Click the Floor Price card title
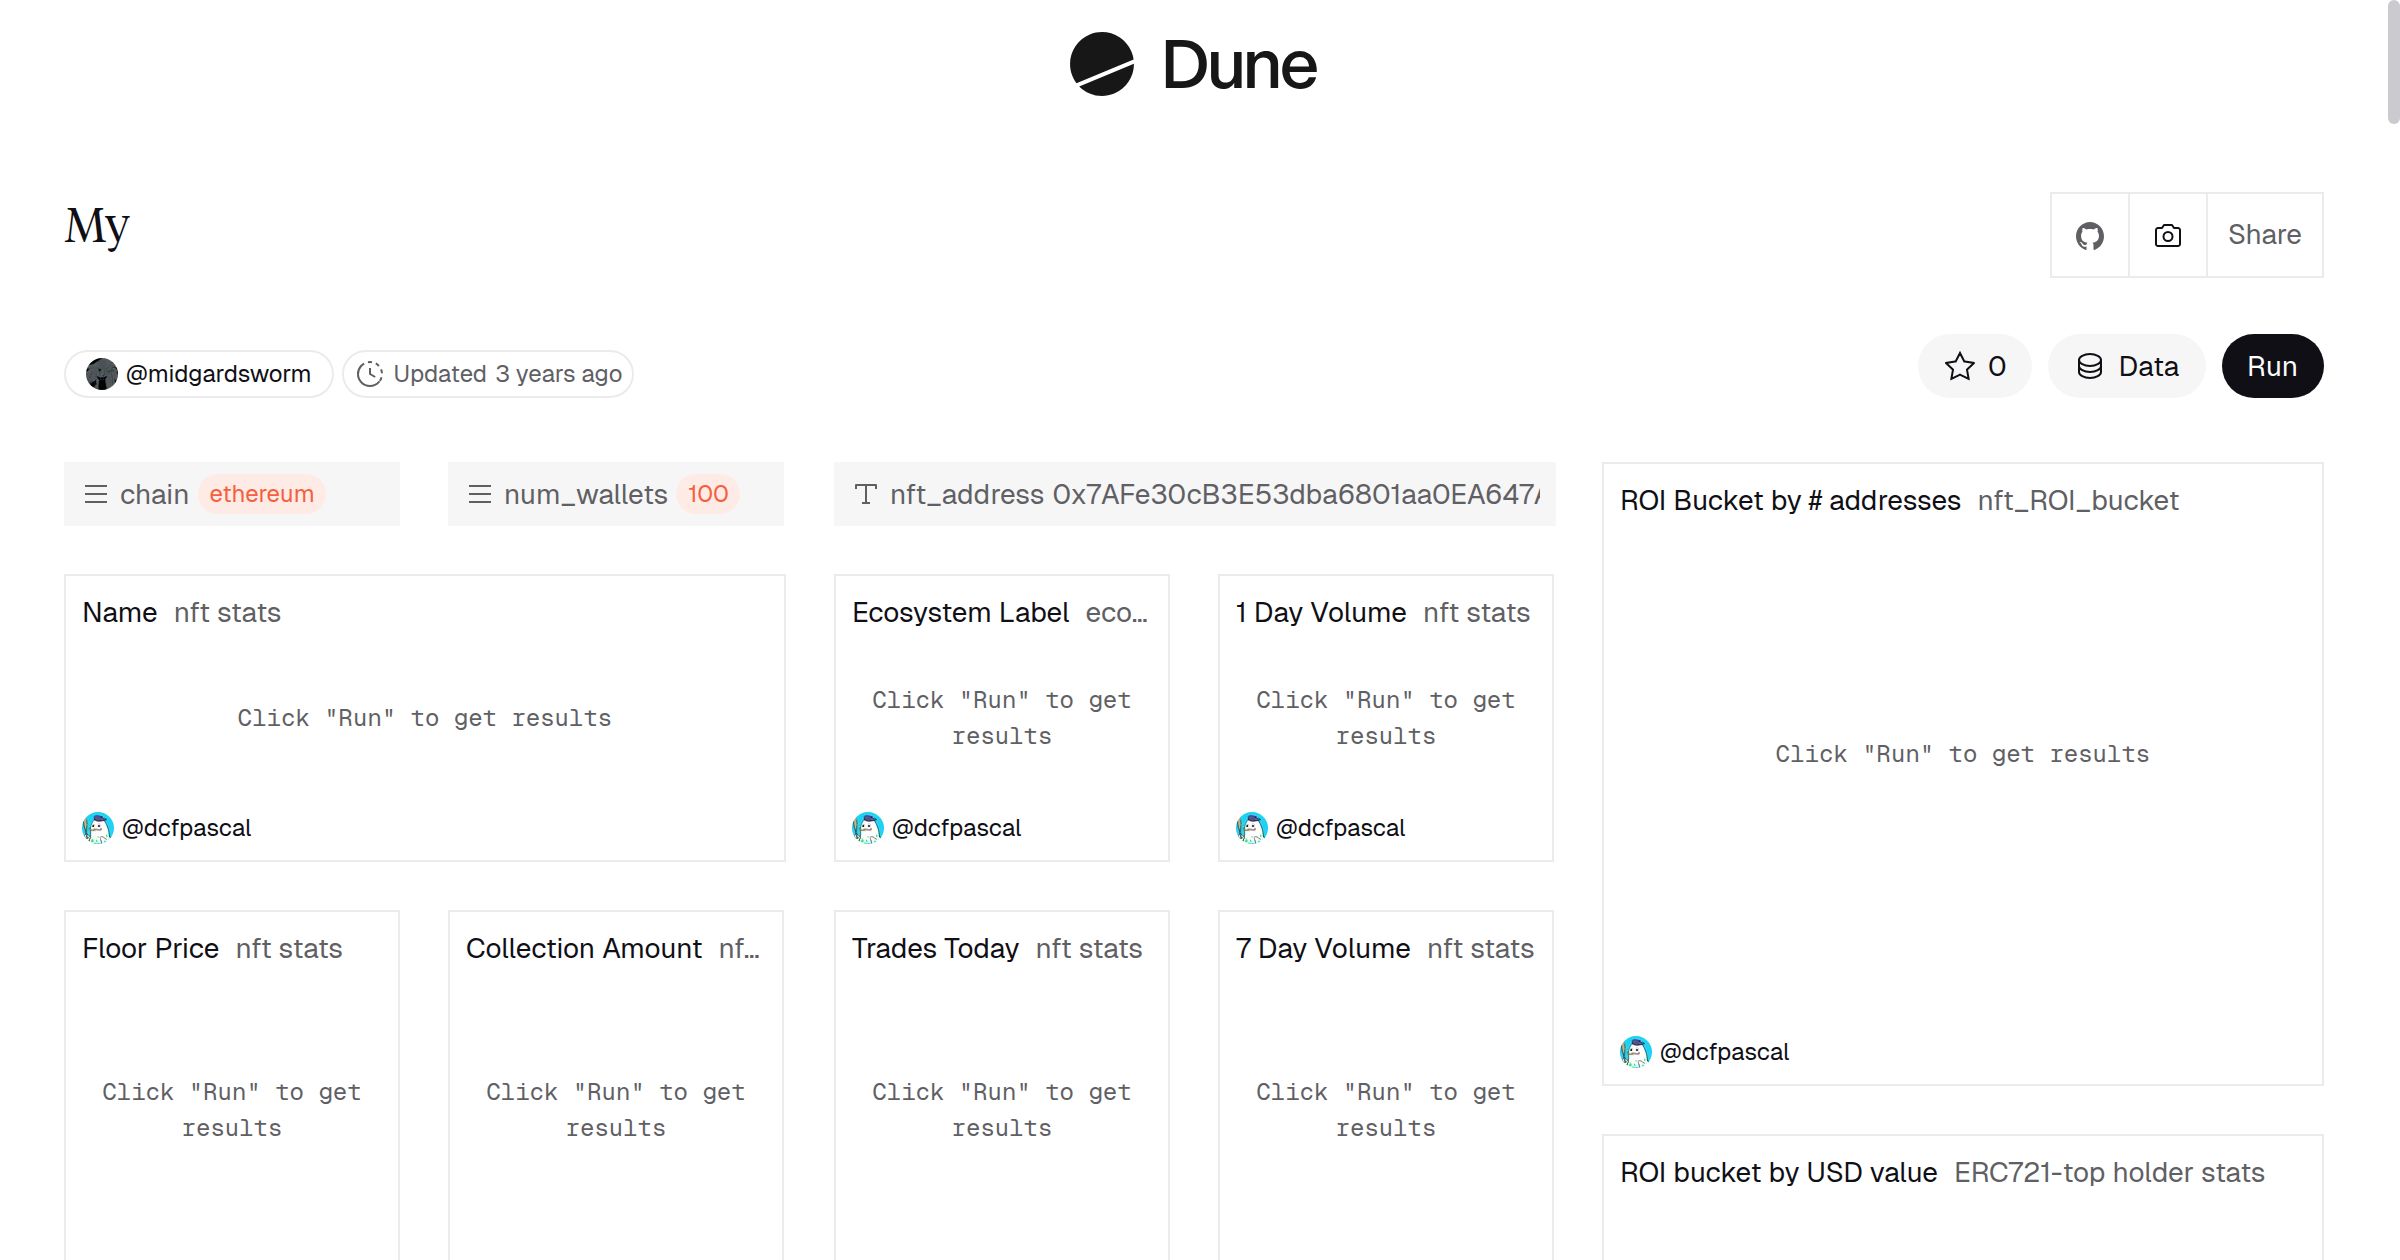Image resolution: width=2400 pixels, height=1260 pixels. click(150, 949)
